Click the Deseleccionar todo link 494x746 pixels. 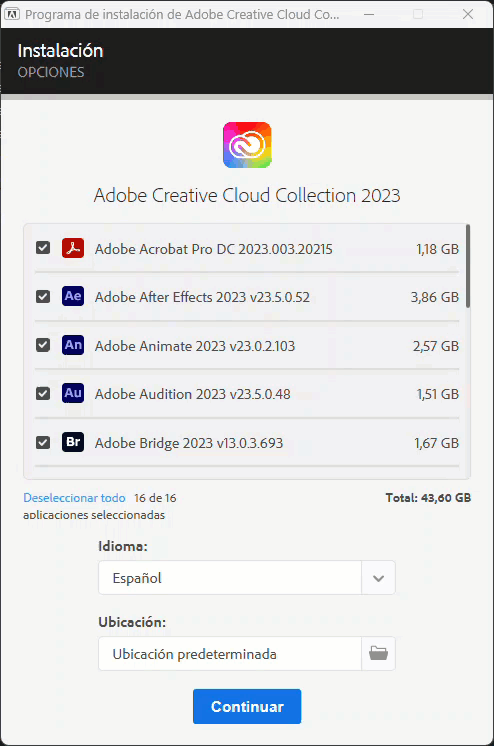click(74, 498)
